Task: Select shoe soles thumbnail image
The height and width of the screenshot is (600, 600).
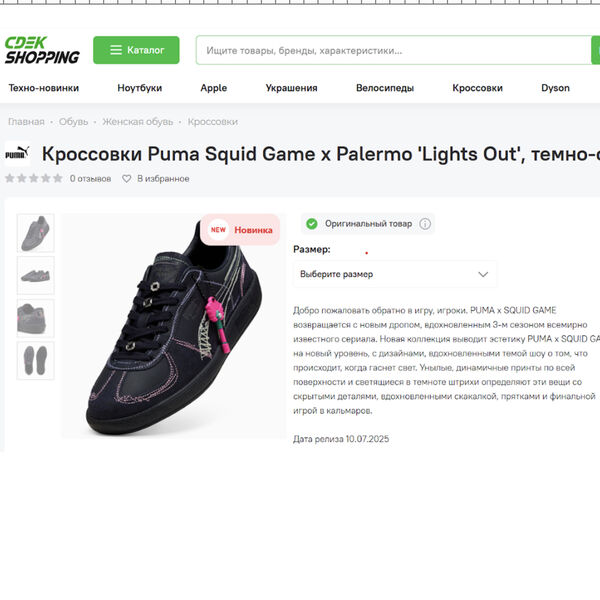Action: [36, 360]
